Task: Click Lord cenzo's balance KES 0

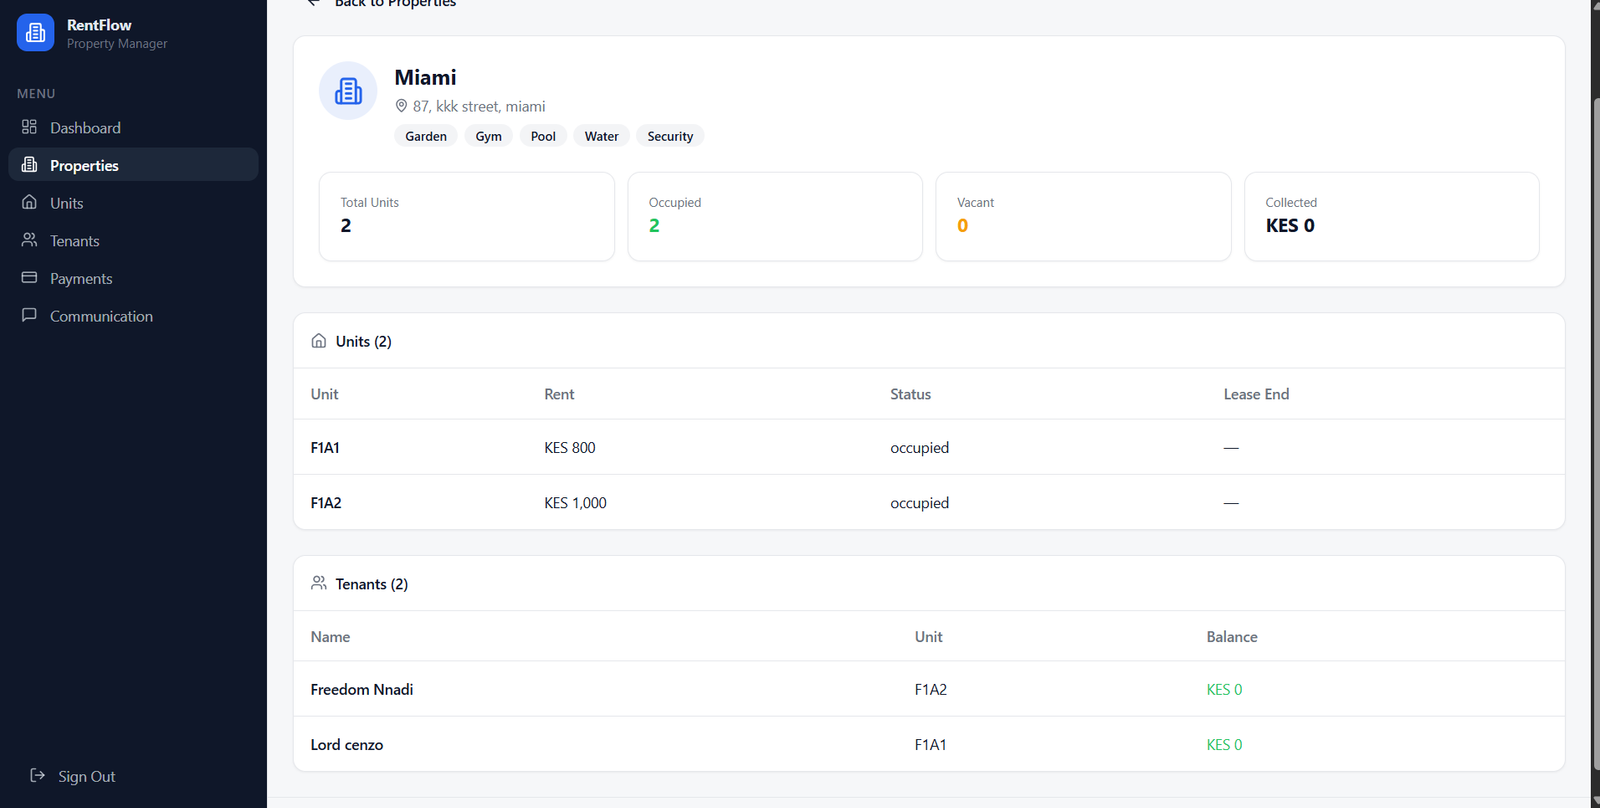Action: pyautogui.click(x=1224, y=744)
